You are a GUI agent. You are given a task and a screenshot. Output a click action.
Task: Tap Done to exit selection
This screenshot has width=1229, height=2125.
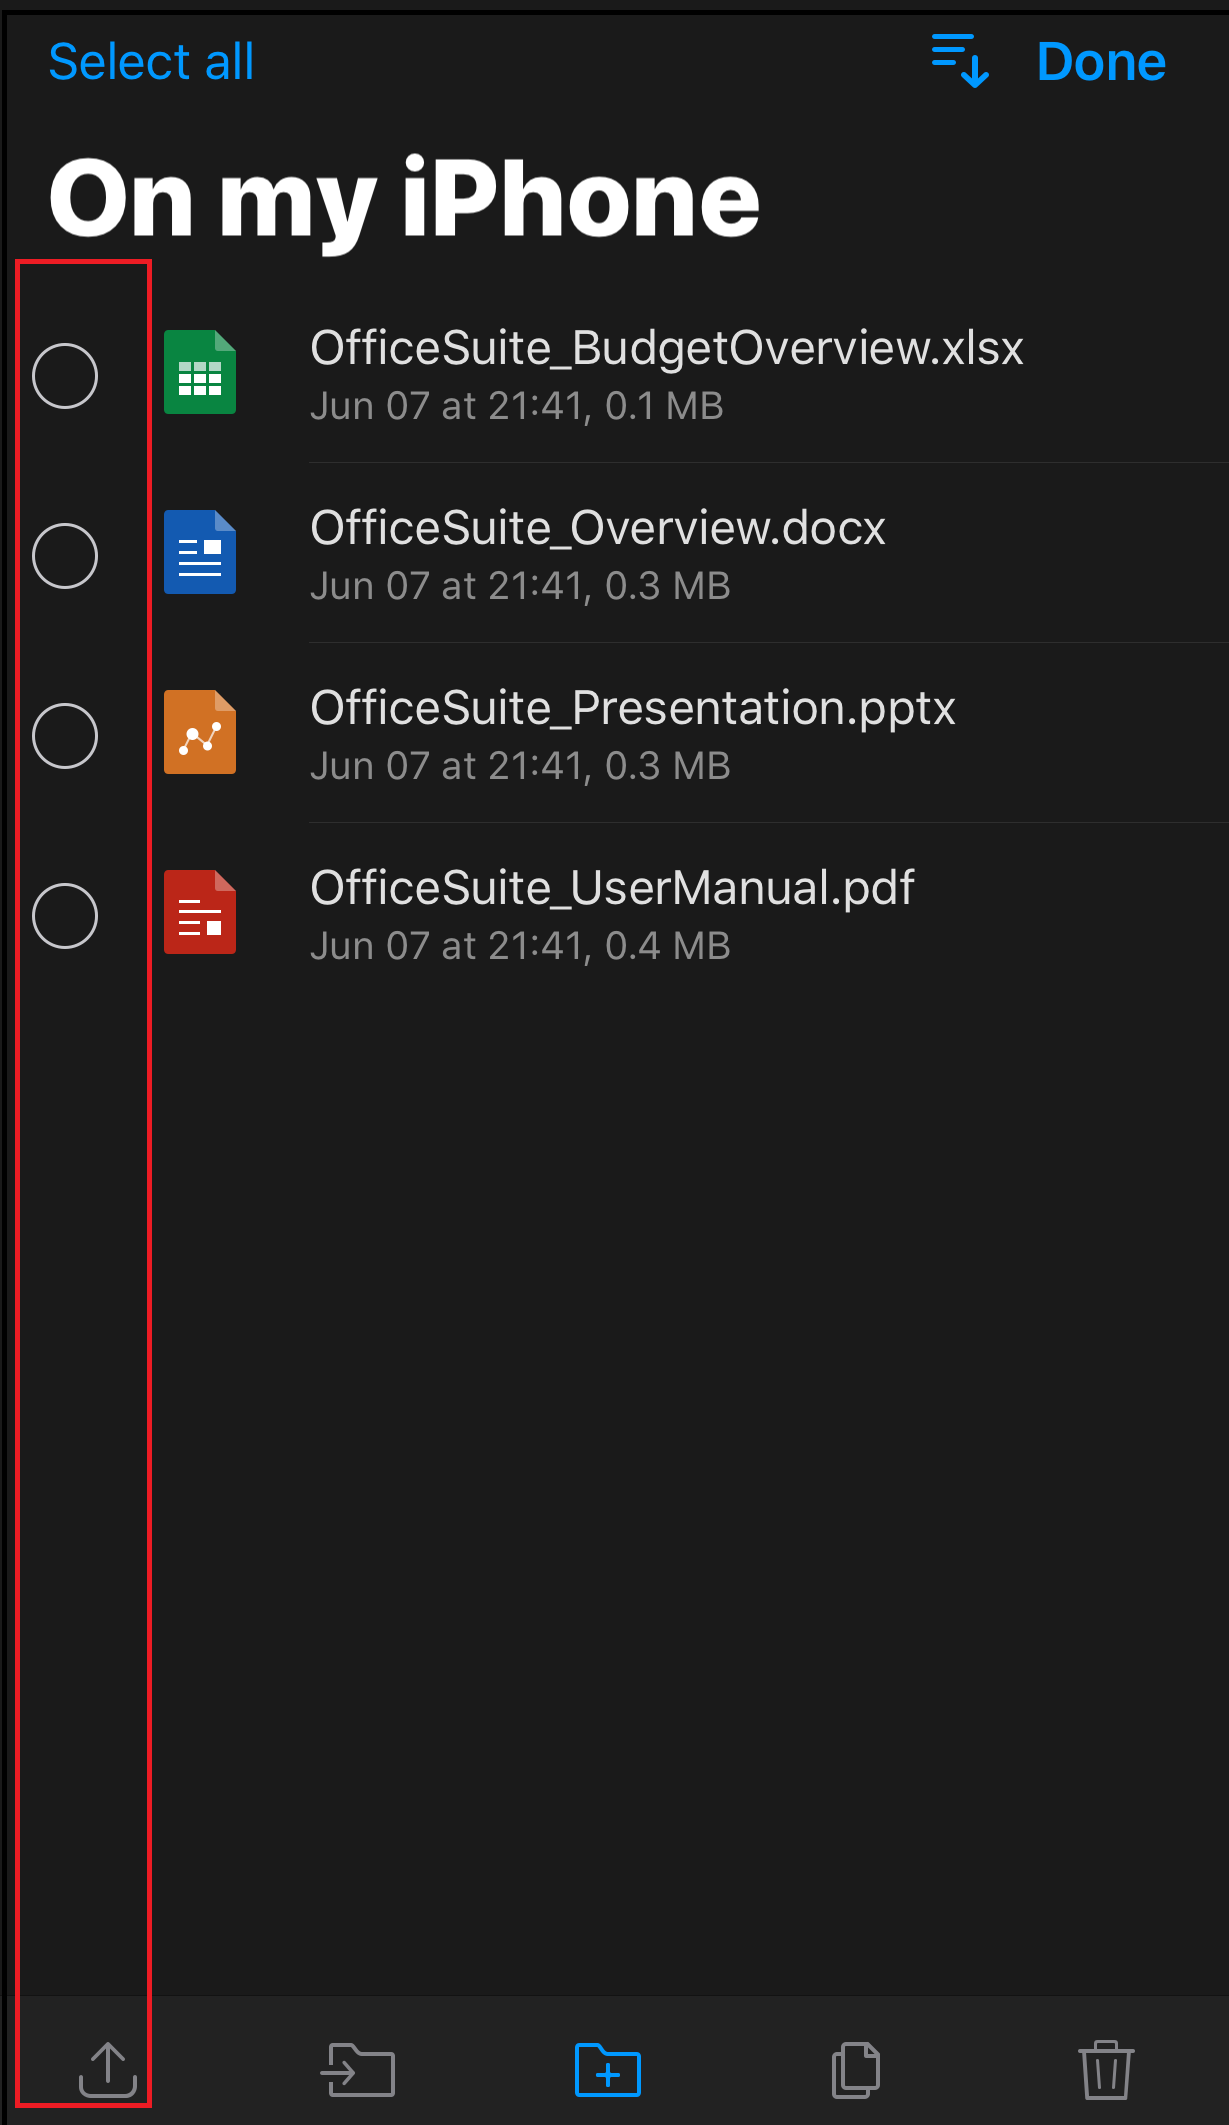pos(1101,62)
